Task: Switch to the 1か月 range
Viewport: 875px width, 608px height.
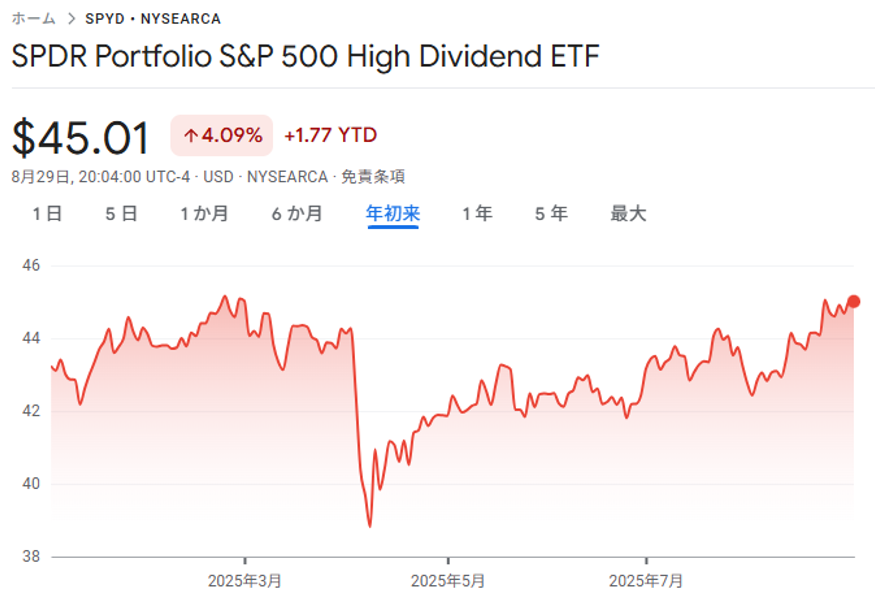Action: 205,213
